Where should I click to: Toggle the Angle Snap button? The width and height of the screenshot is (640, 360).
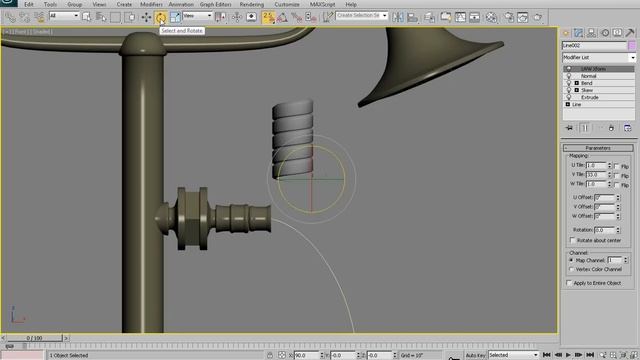coord(282,17)
